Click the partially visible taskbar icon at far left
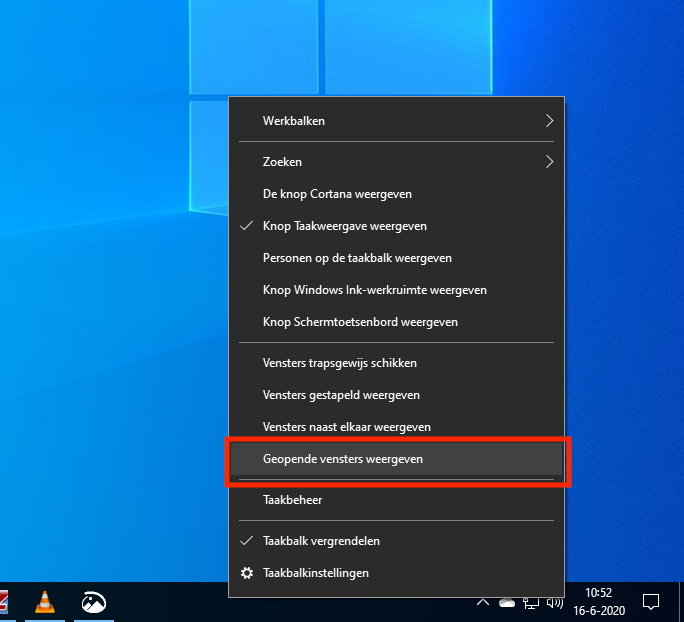 (3, 602)
